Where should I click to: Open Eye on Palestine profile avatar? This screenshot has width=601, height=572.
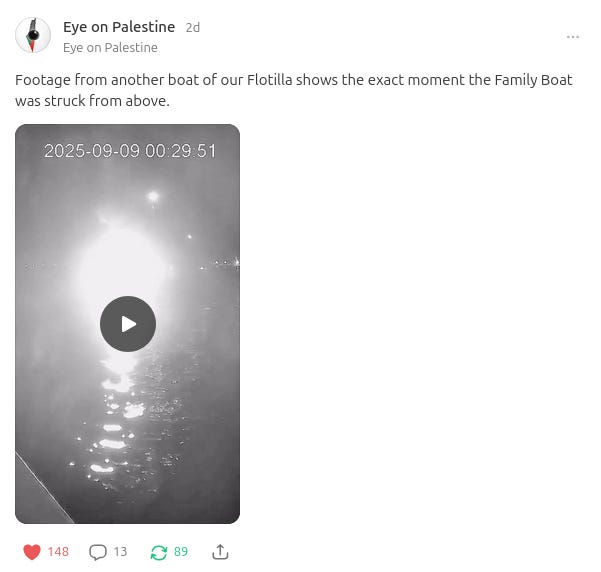[x=33, y=35]
